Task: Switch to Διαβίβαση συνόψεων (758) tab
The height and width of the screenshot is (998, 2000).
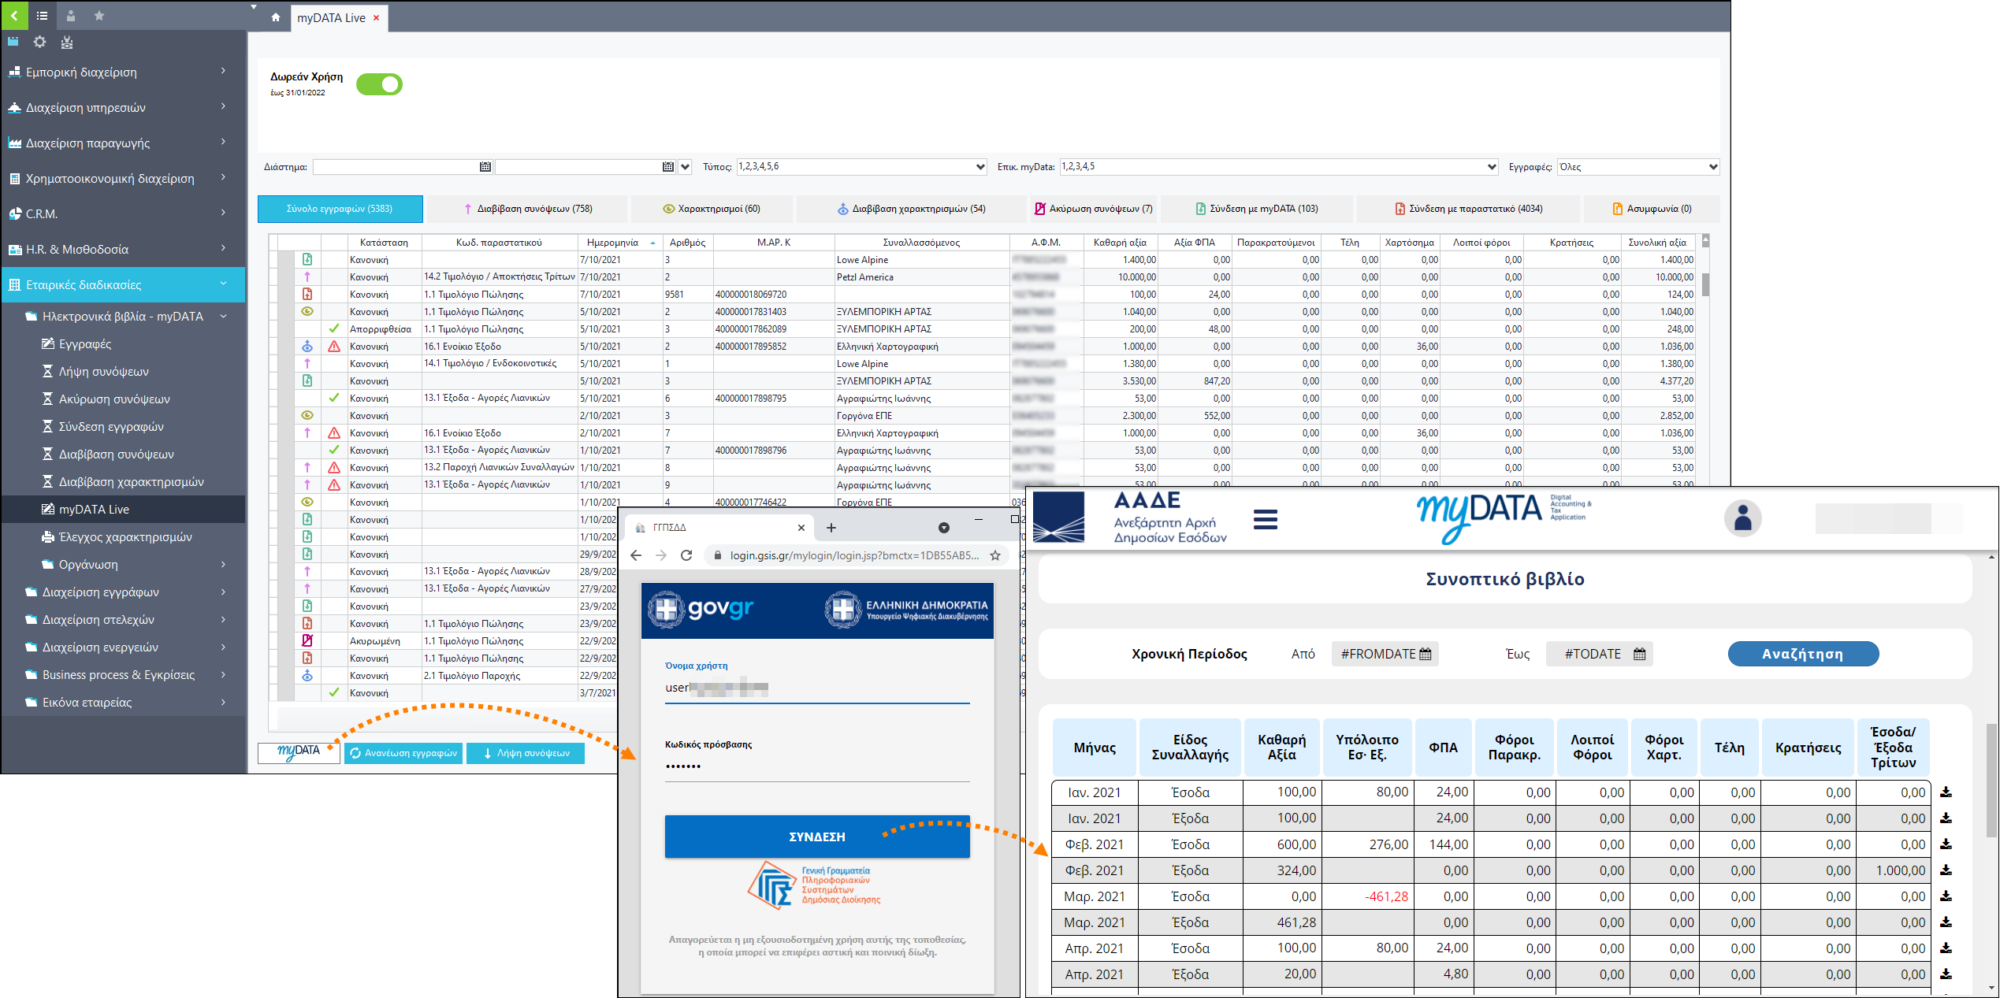Action: click(528, 209)
